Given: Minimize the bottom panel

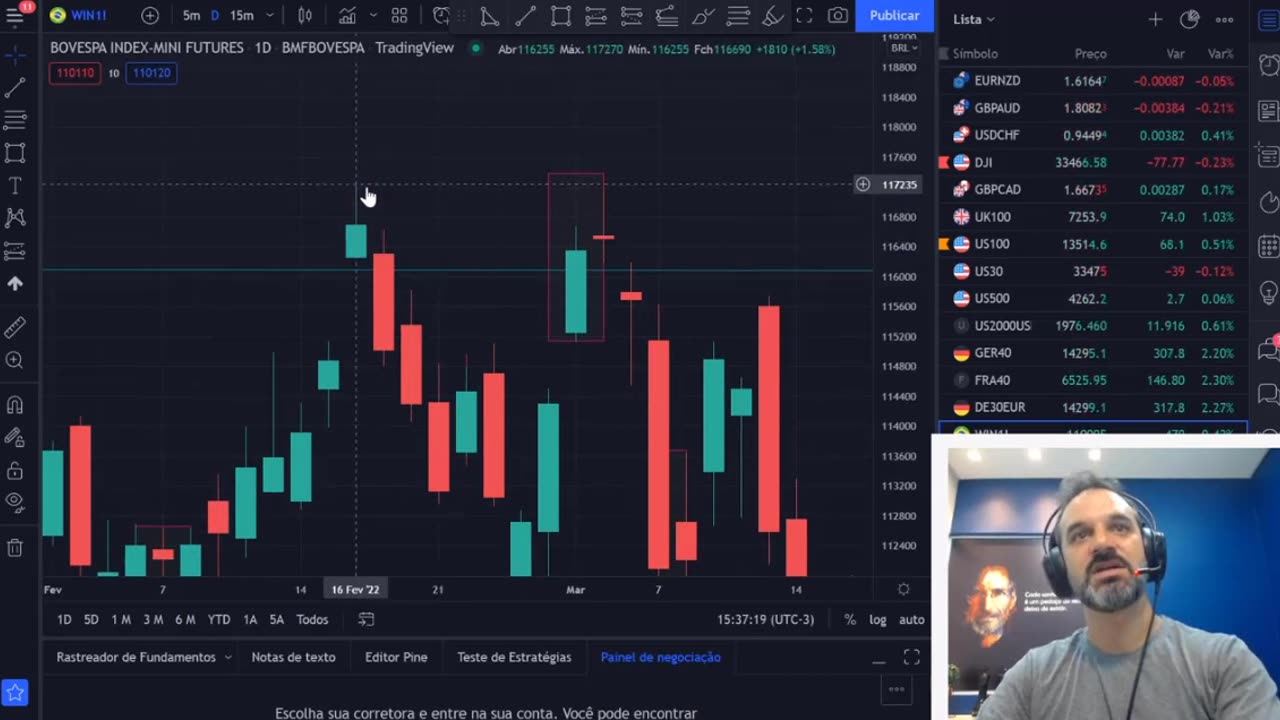Looking at the screenshot, I should click(x=878, y=660).
